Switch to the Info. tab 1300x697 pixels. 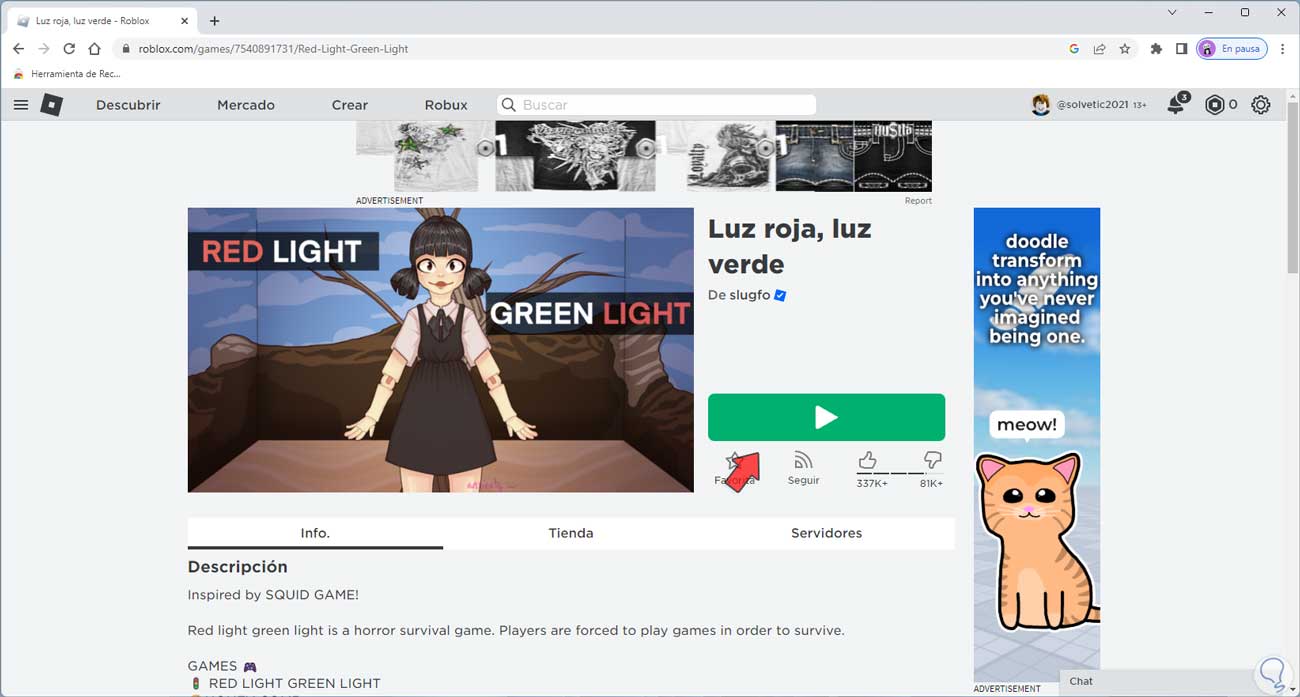pos(315,533)
